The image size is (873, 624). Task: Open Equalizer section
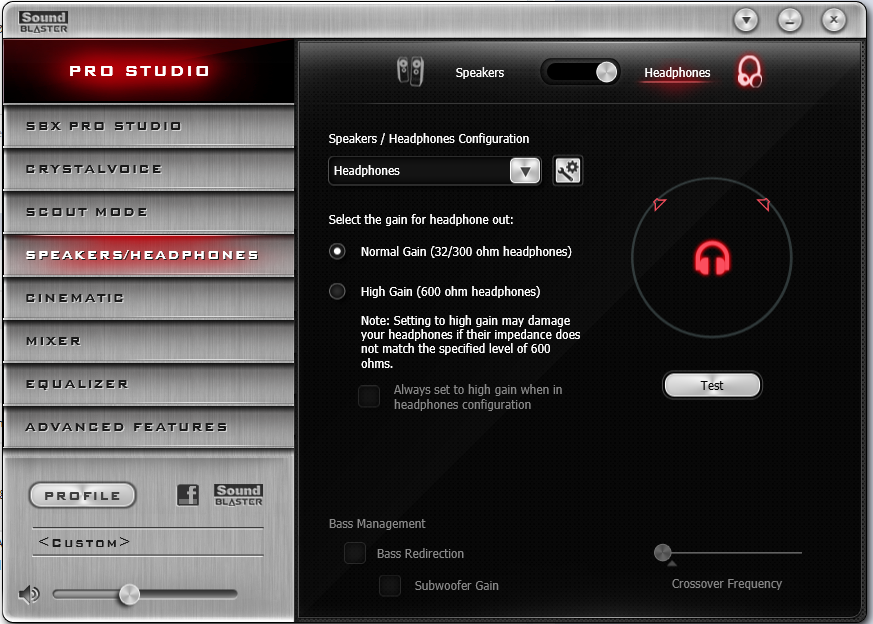149,384
